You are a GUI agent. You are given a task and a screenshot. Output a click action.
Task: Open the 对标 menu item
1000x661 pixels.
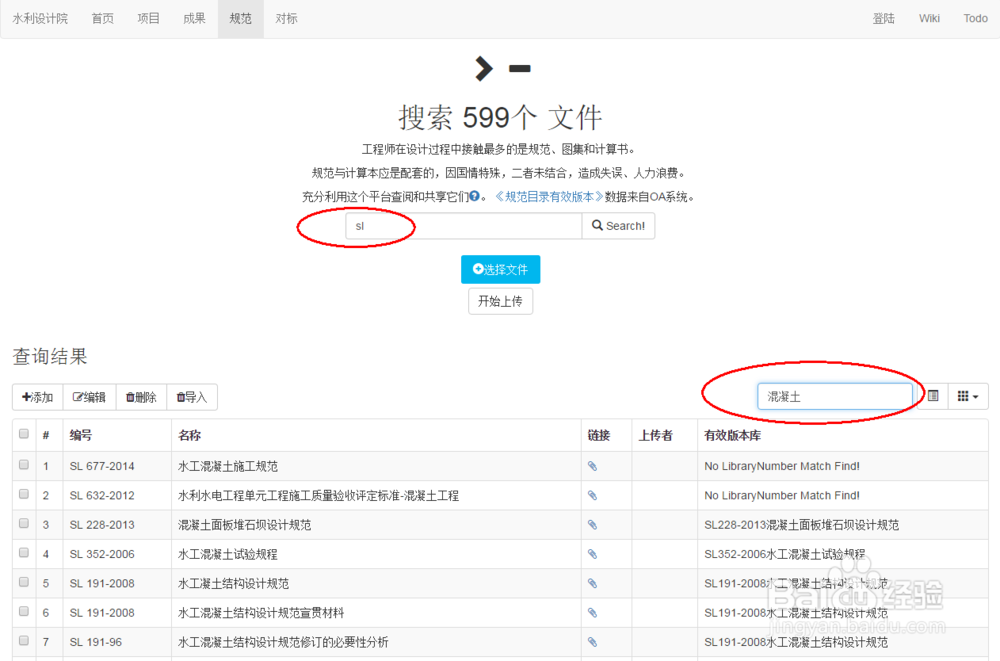(x=287, y=18)
